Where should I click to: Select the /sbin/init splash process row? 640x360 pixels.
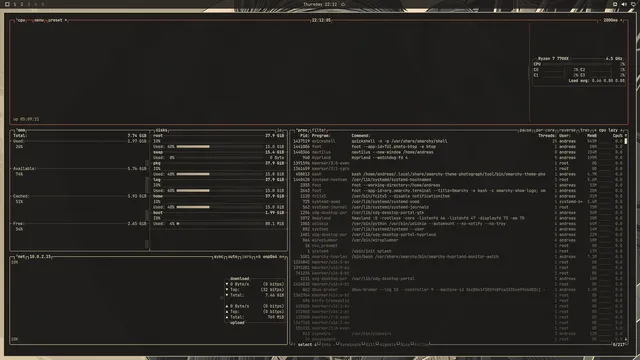click(457, 251)
